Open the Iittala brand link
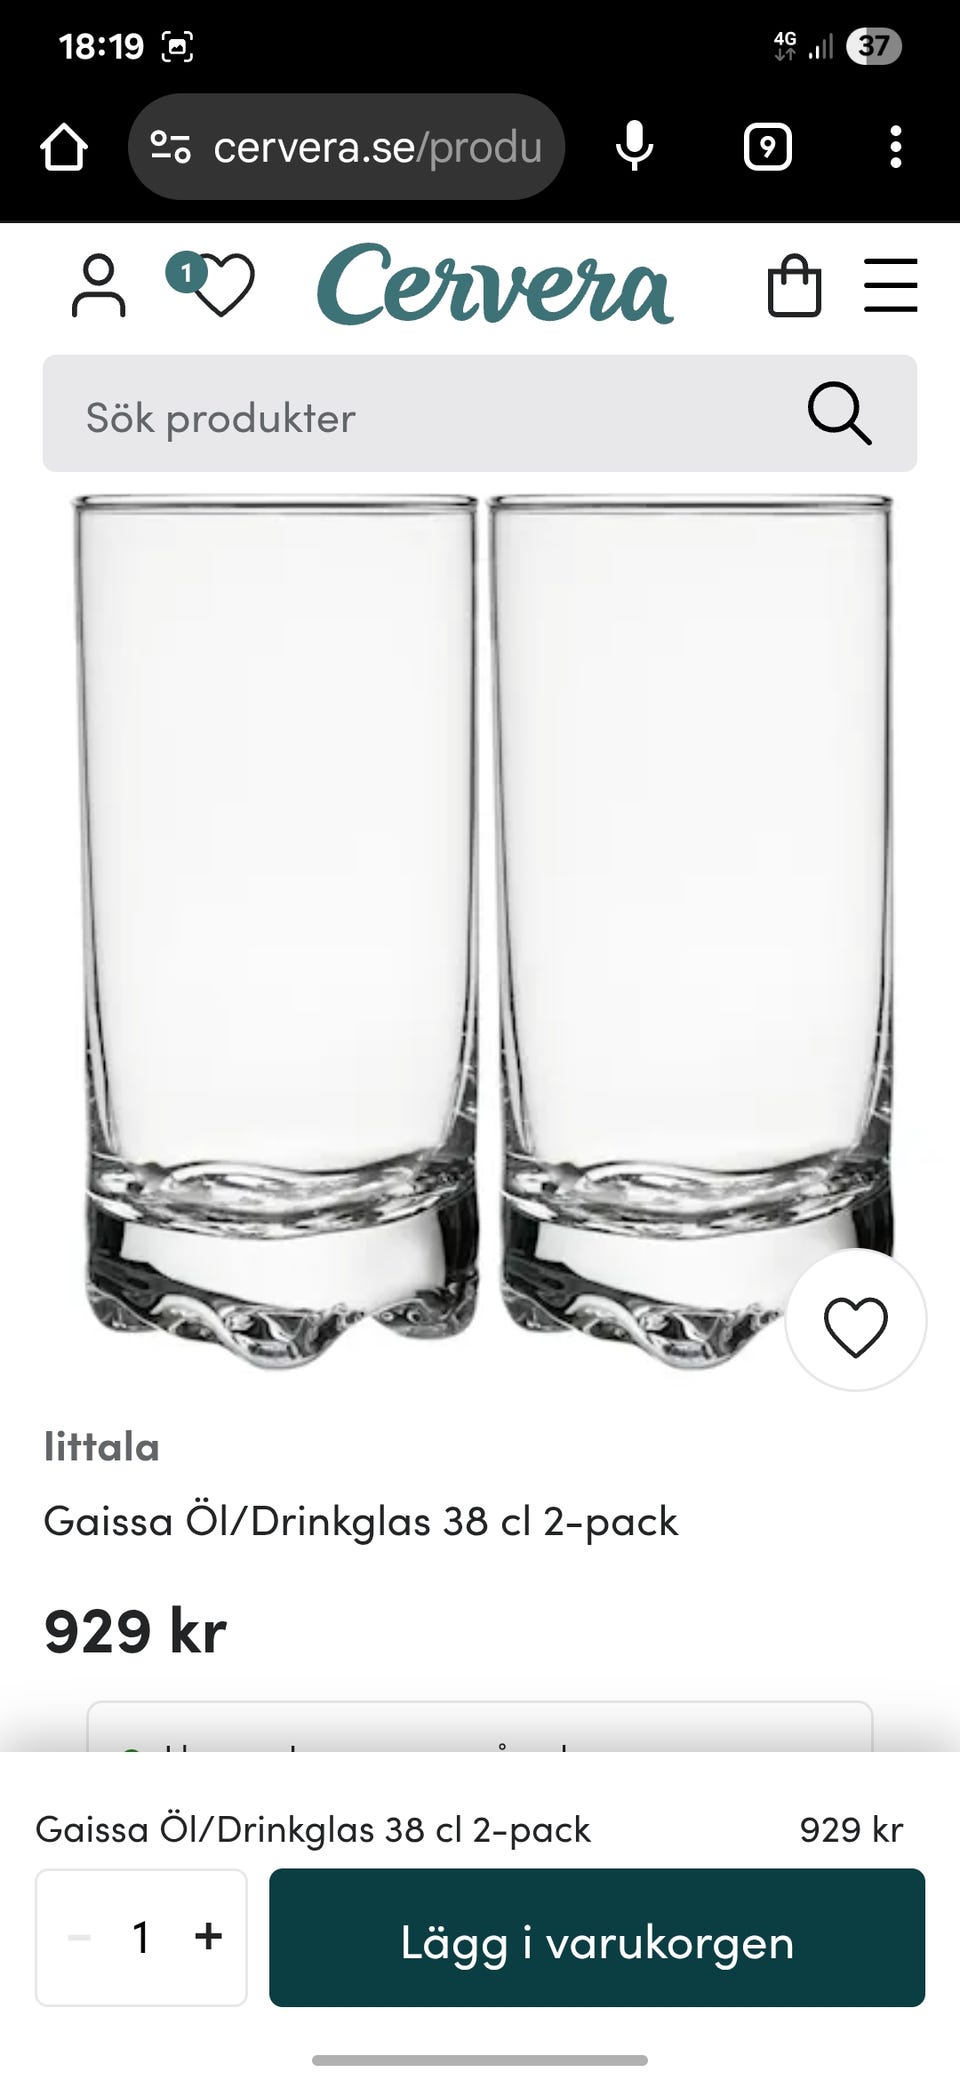 (102, 1447)
